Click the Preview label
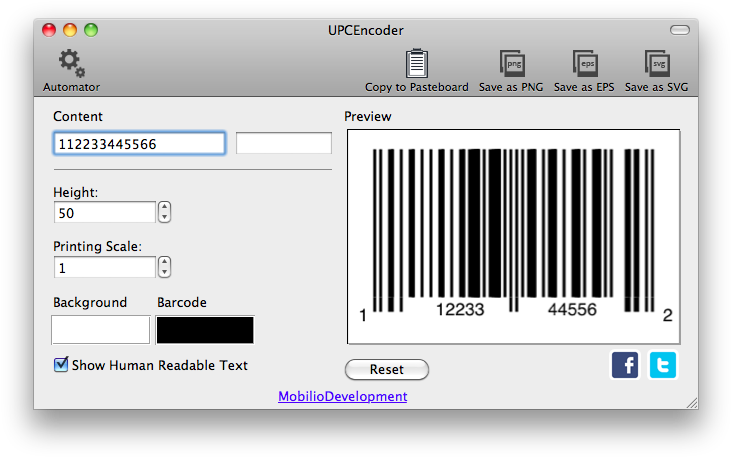This screenshot has width=731, height=457. click(368, 117)
